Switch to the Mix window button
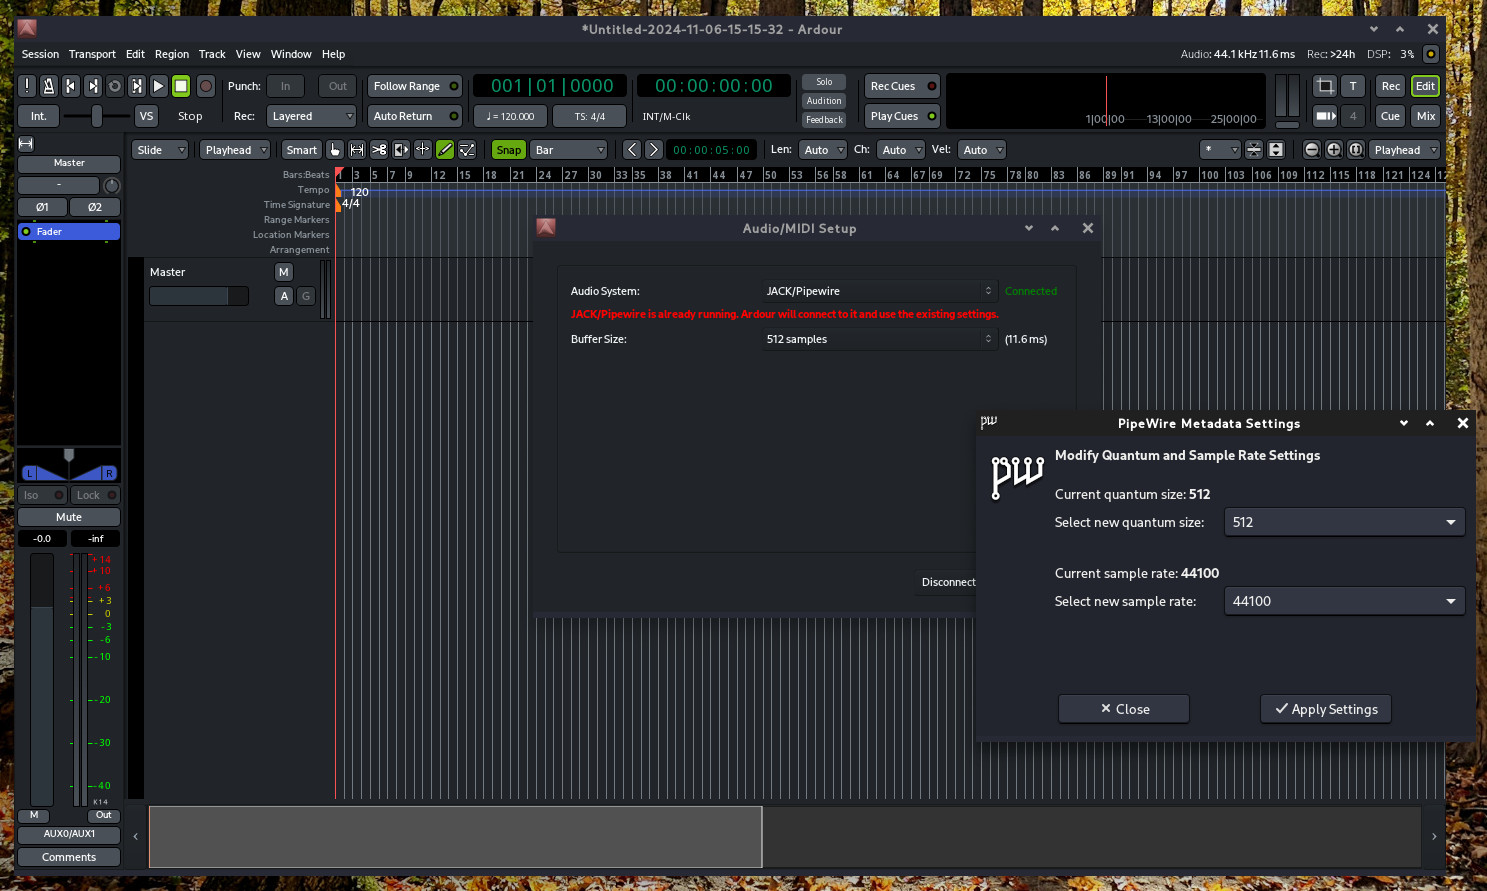Viewport: 1487px width, 891px height. pos(1426,116)
